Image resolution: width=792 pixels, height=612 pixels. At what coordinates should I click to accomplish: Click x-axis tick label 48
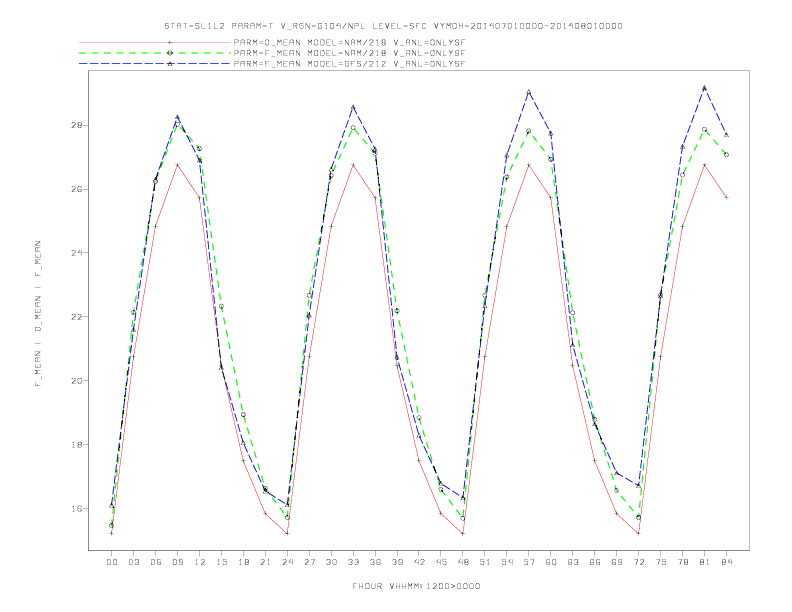click(x=463, y=562)
